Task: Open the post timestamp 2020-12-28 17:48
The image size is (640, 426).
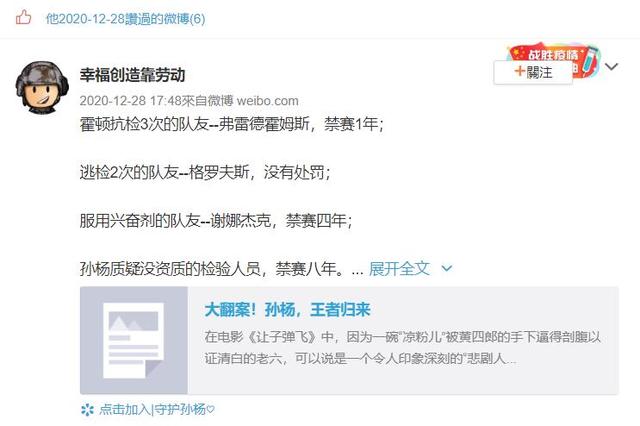Action: coord(130,100)
